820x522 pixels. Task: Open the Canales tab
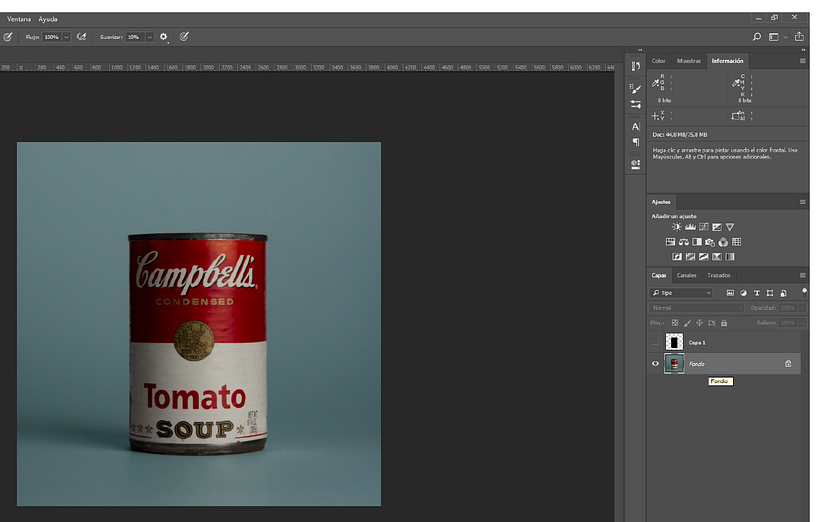[x=686, y=275]
